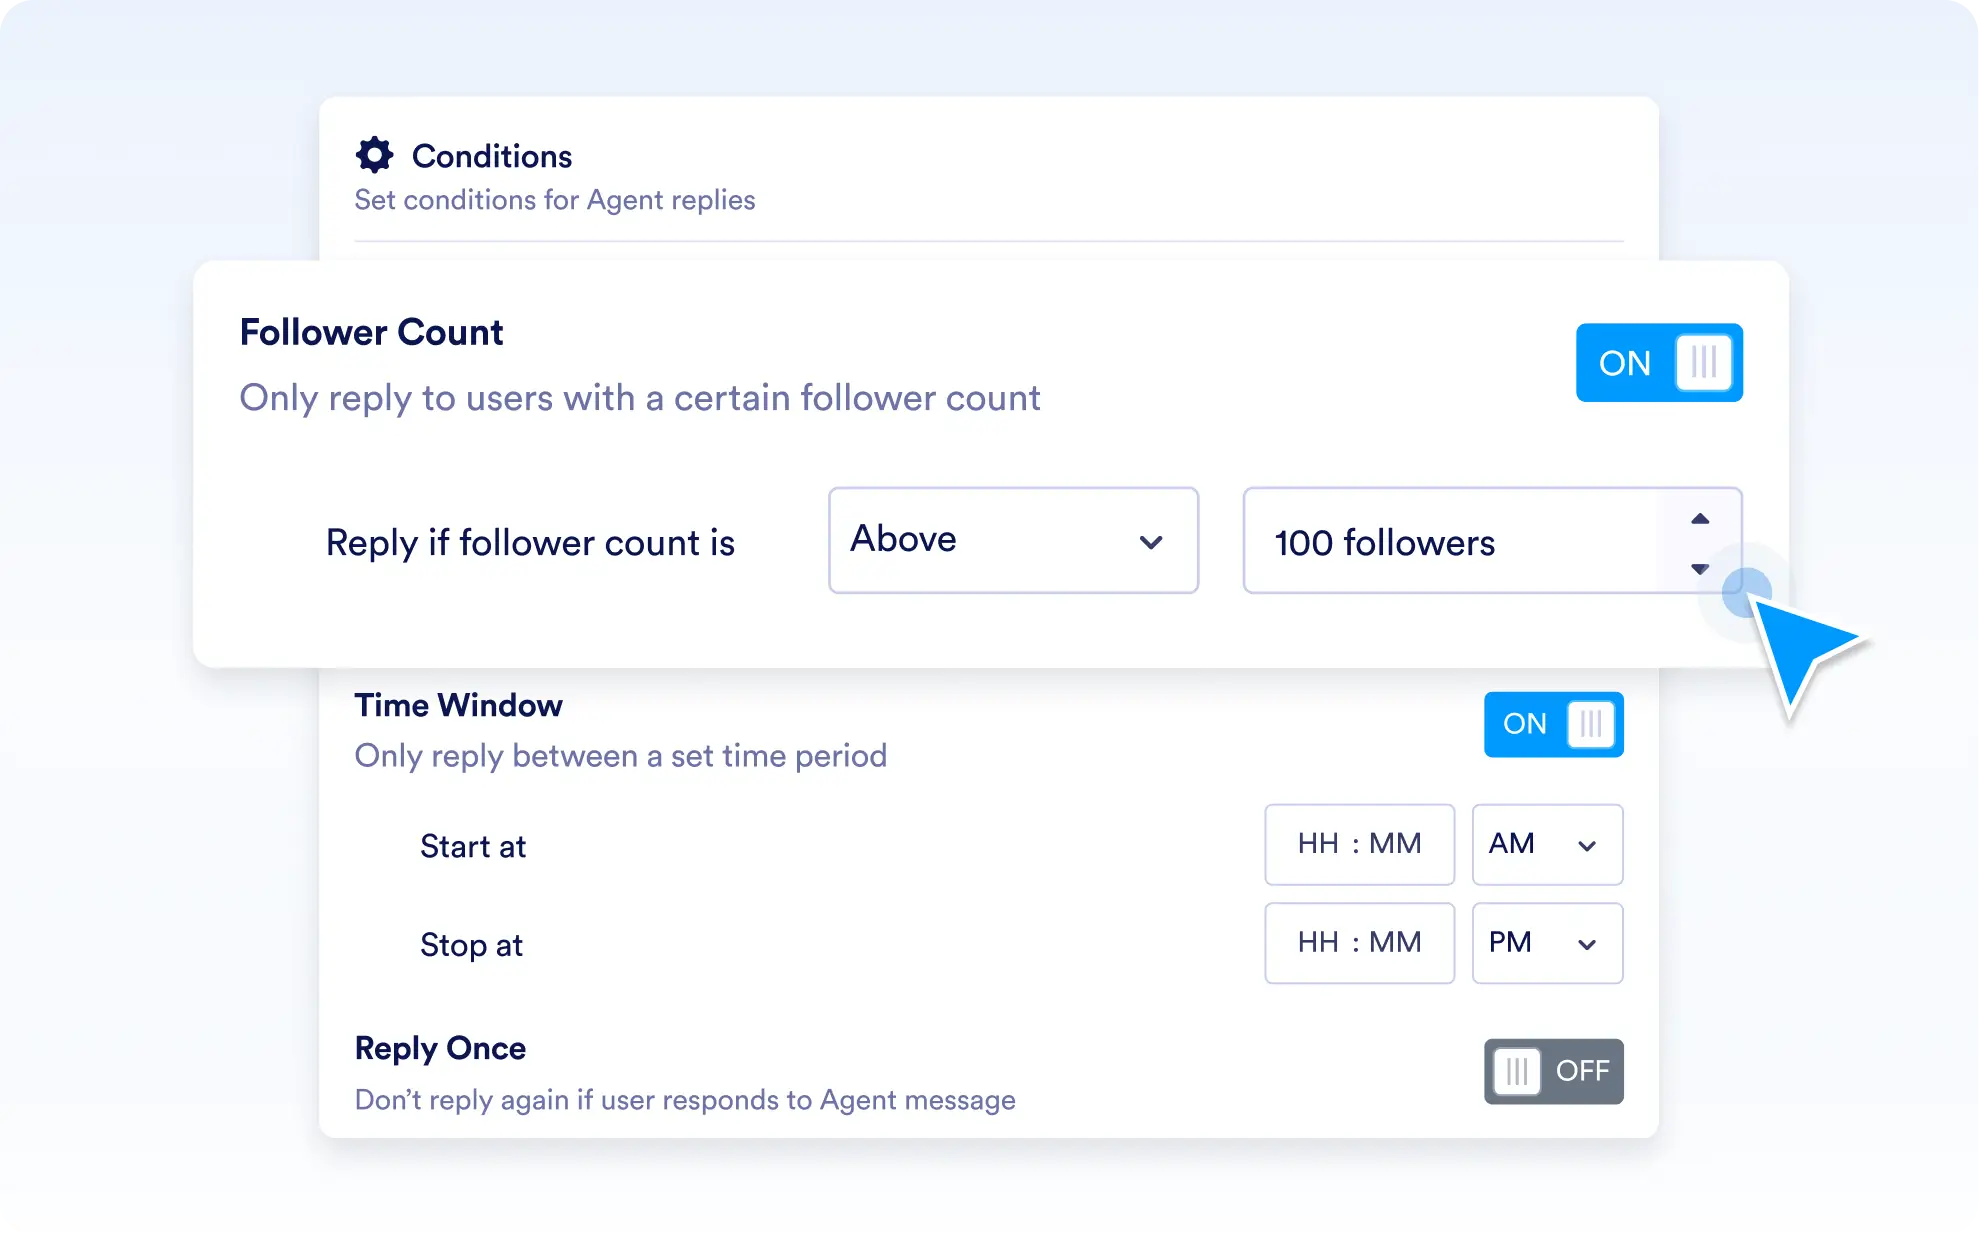The height and width of the screenshot is (1235, 1979).
Task: Click the chevron beside AM
Action: (1586, 846)
